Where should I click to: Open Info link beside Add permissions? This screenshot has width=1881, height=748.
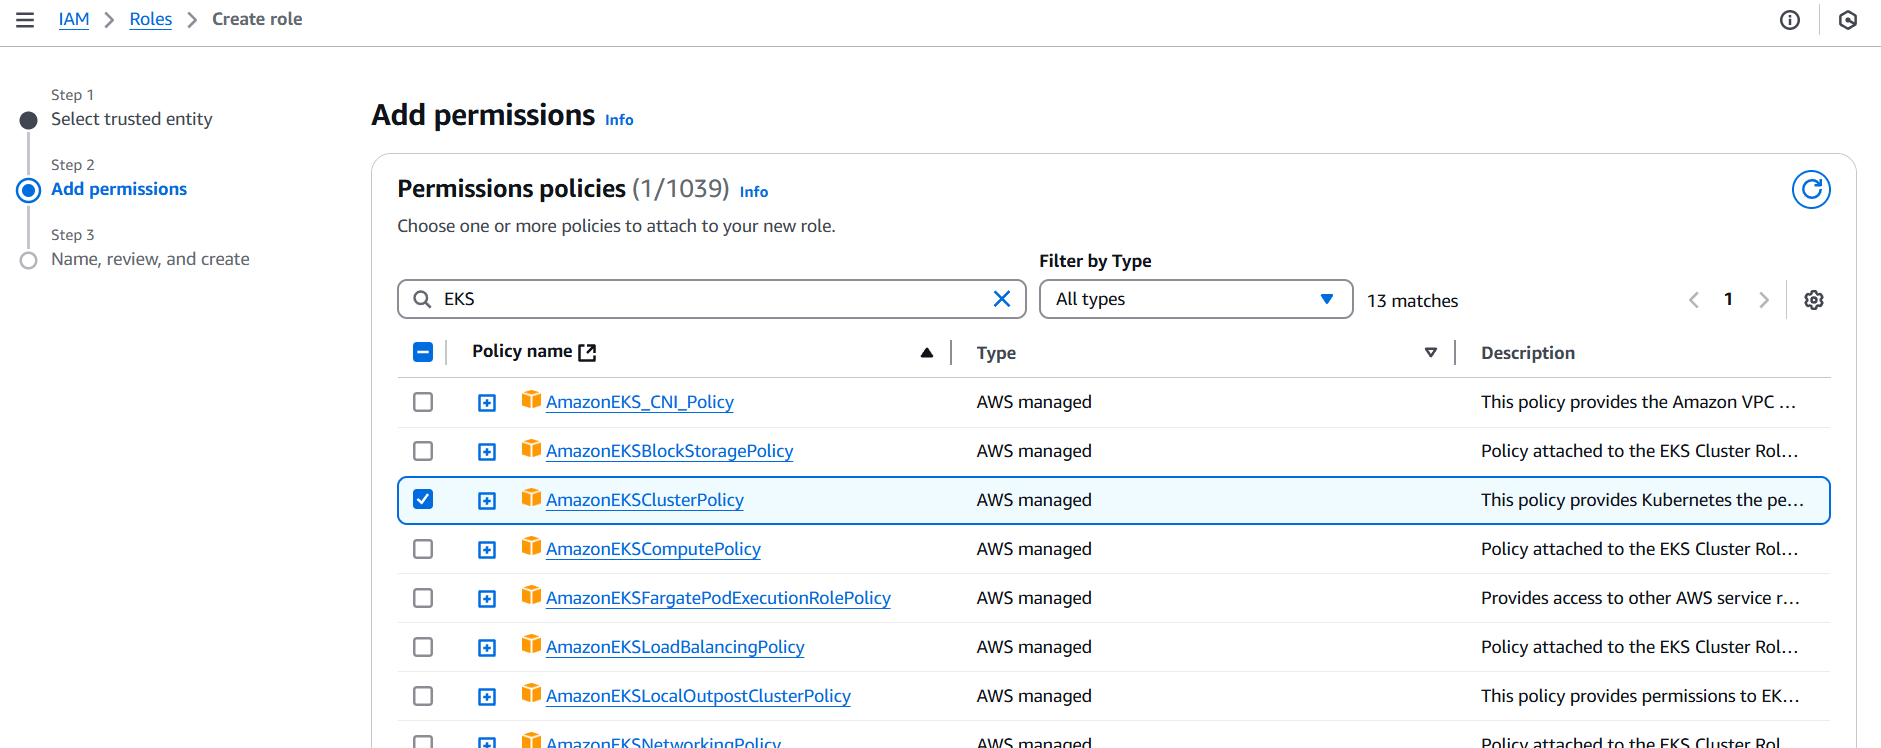coord(619,120)
